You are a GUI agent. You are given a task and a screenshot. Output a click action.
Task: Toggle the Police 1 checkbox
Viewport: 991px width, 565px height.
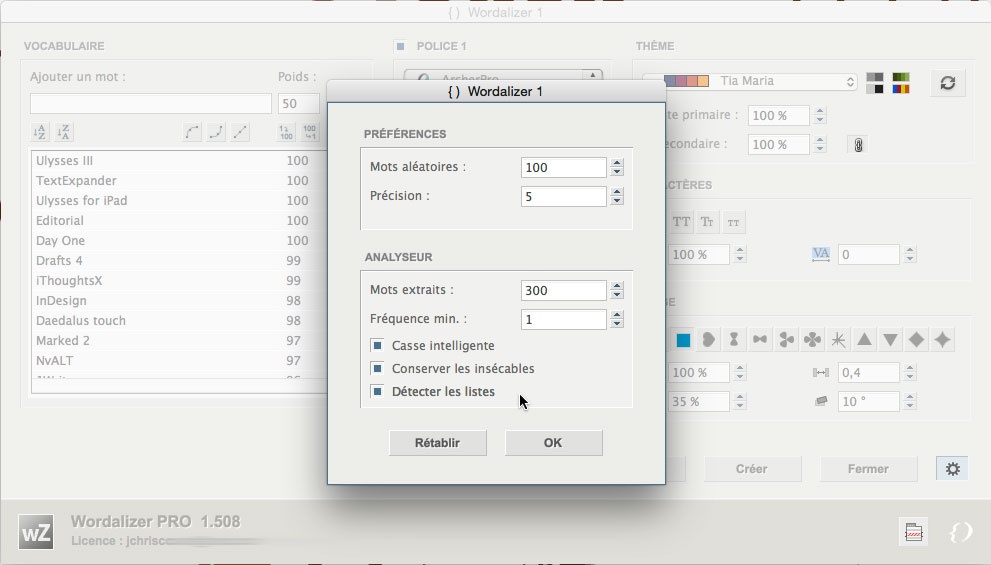coord(400,46)
